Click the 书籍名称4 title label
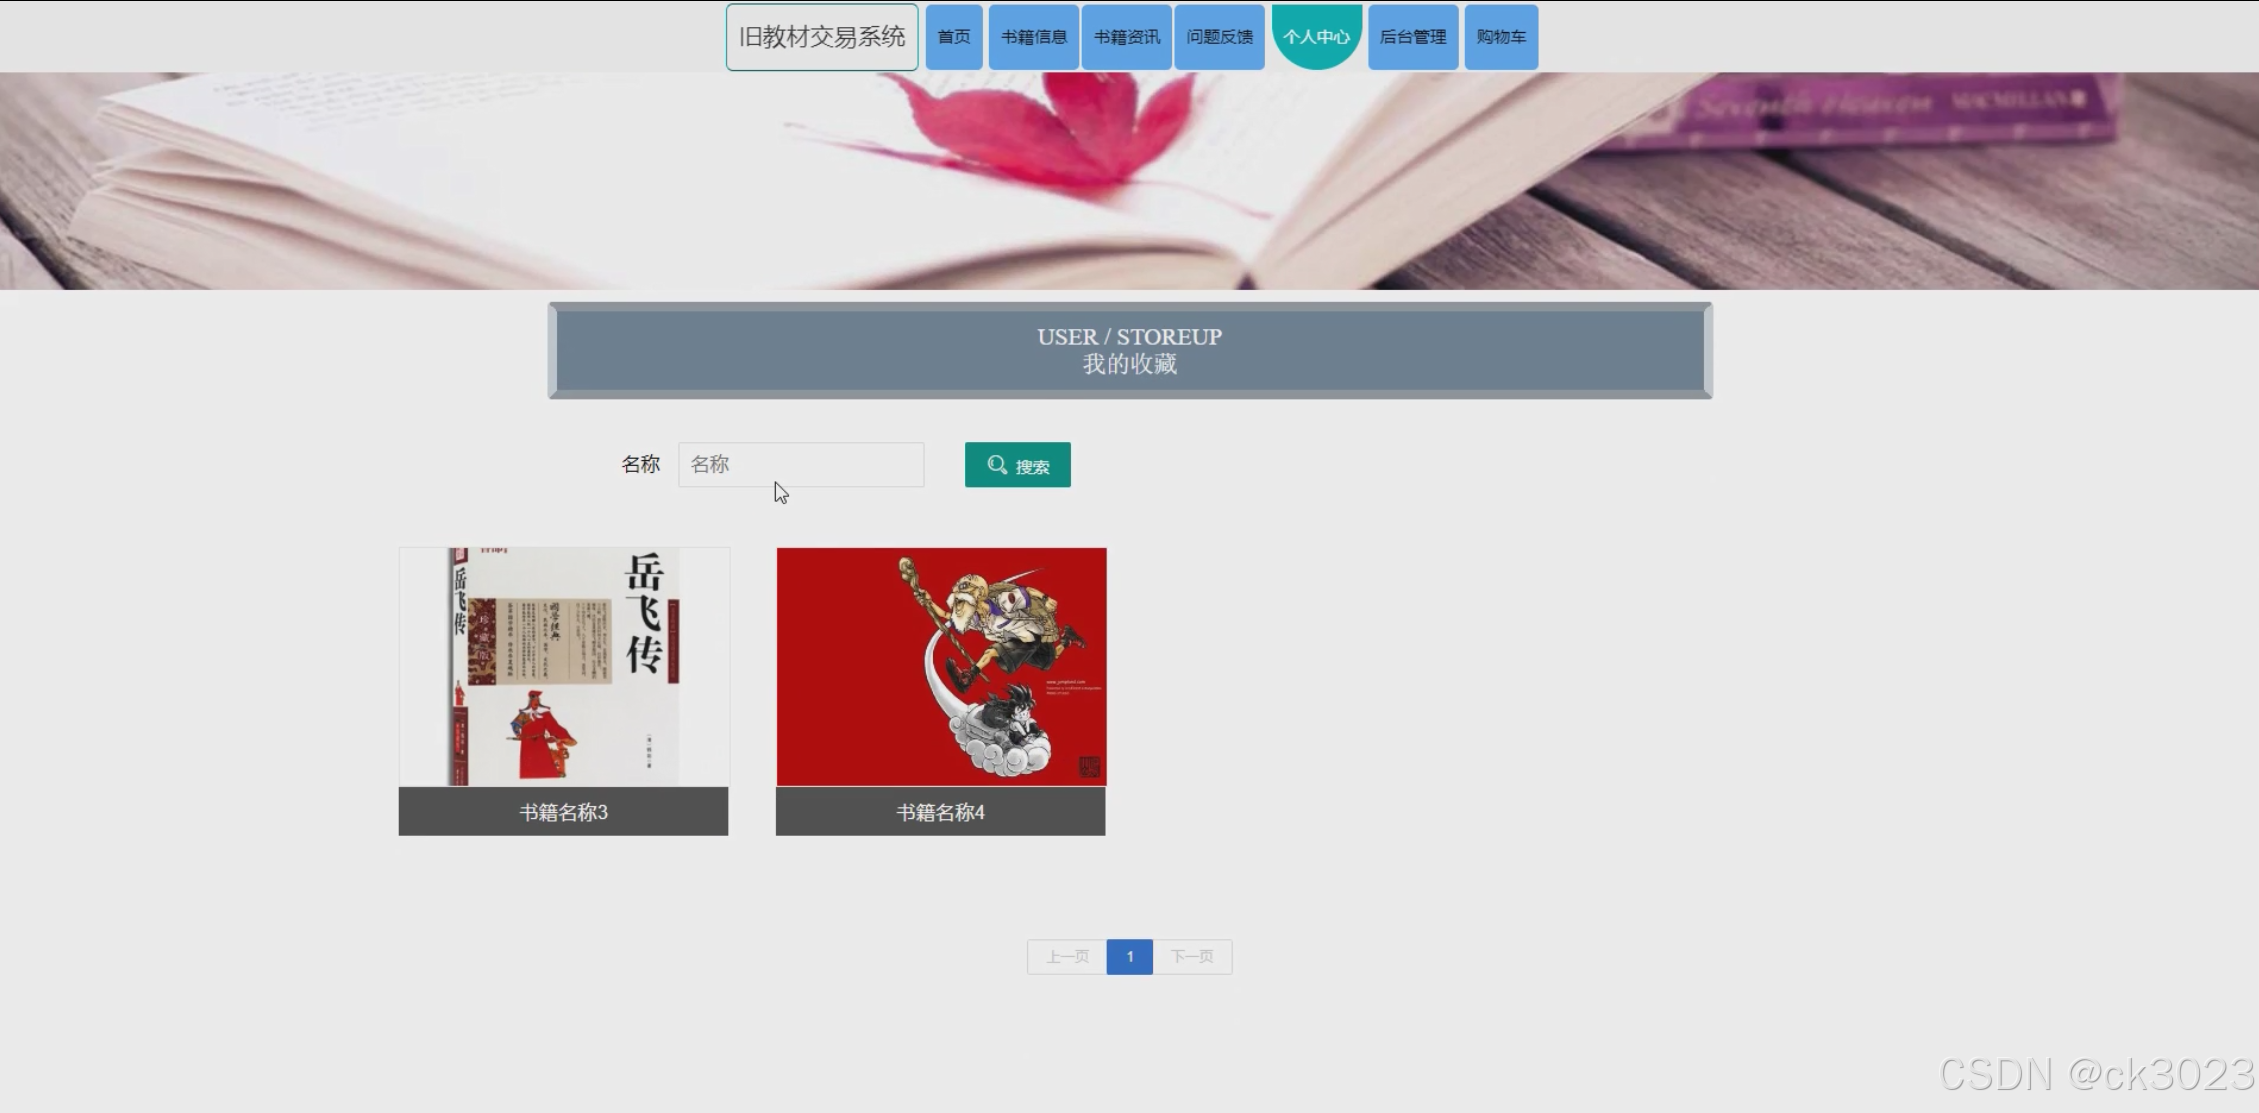Screen dimensions: 2259x1113 click(940, 812)
